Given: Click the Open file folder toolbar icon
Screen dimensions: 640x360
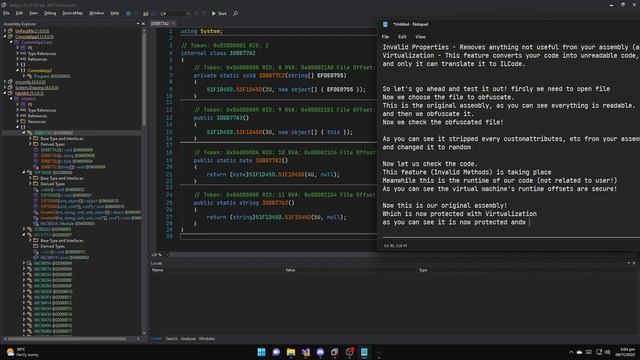Looking at the screenshot, I should click(x=146, y=13).
